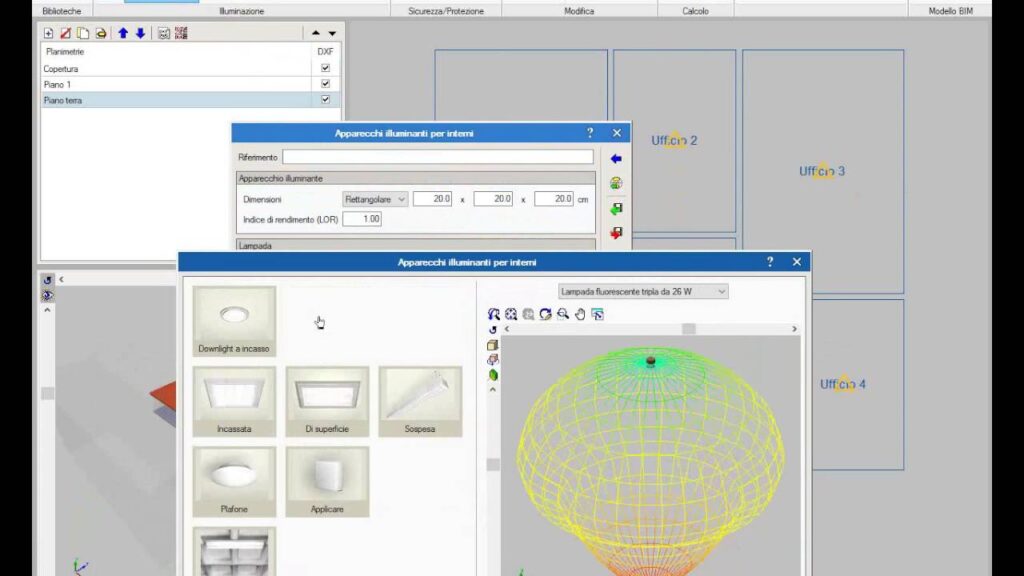1024x576 pixels.
Task: Click the blue move-down arrow in Planimetrie toolbar
Action: tap(140, 33)
